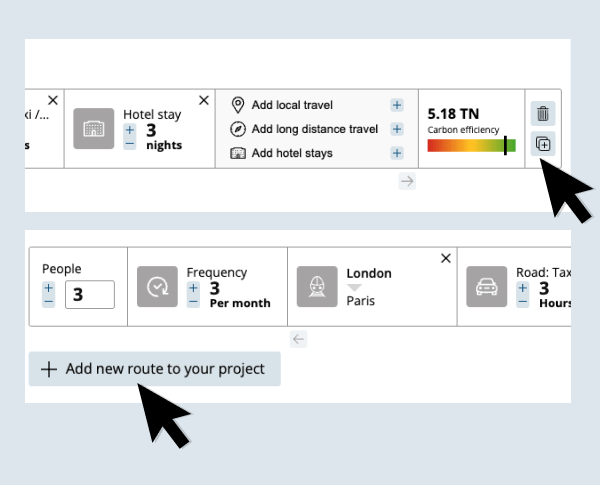Click the People number input field
Screen dimensions: 600x485
coord(89,295)
